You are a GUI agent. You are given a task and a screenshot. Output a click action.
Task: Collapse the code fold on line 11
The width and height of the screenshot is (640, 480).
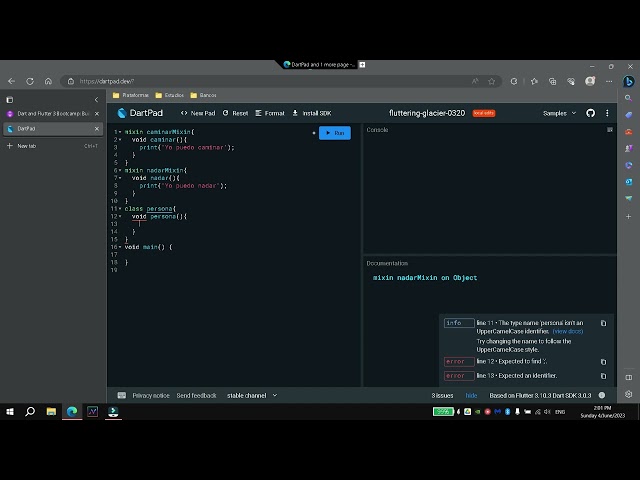[121, 209]
